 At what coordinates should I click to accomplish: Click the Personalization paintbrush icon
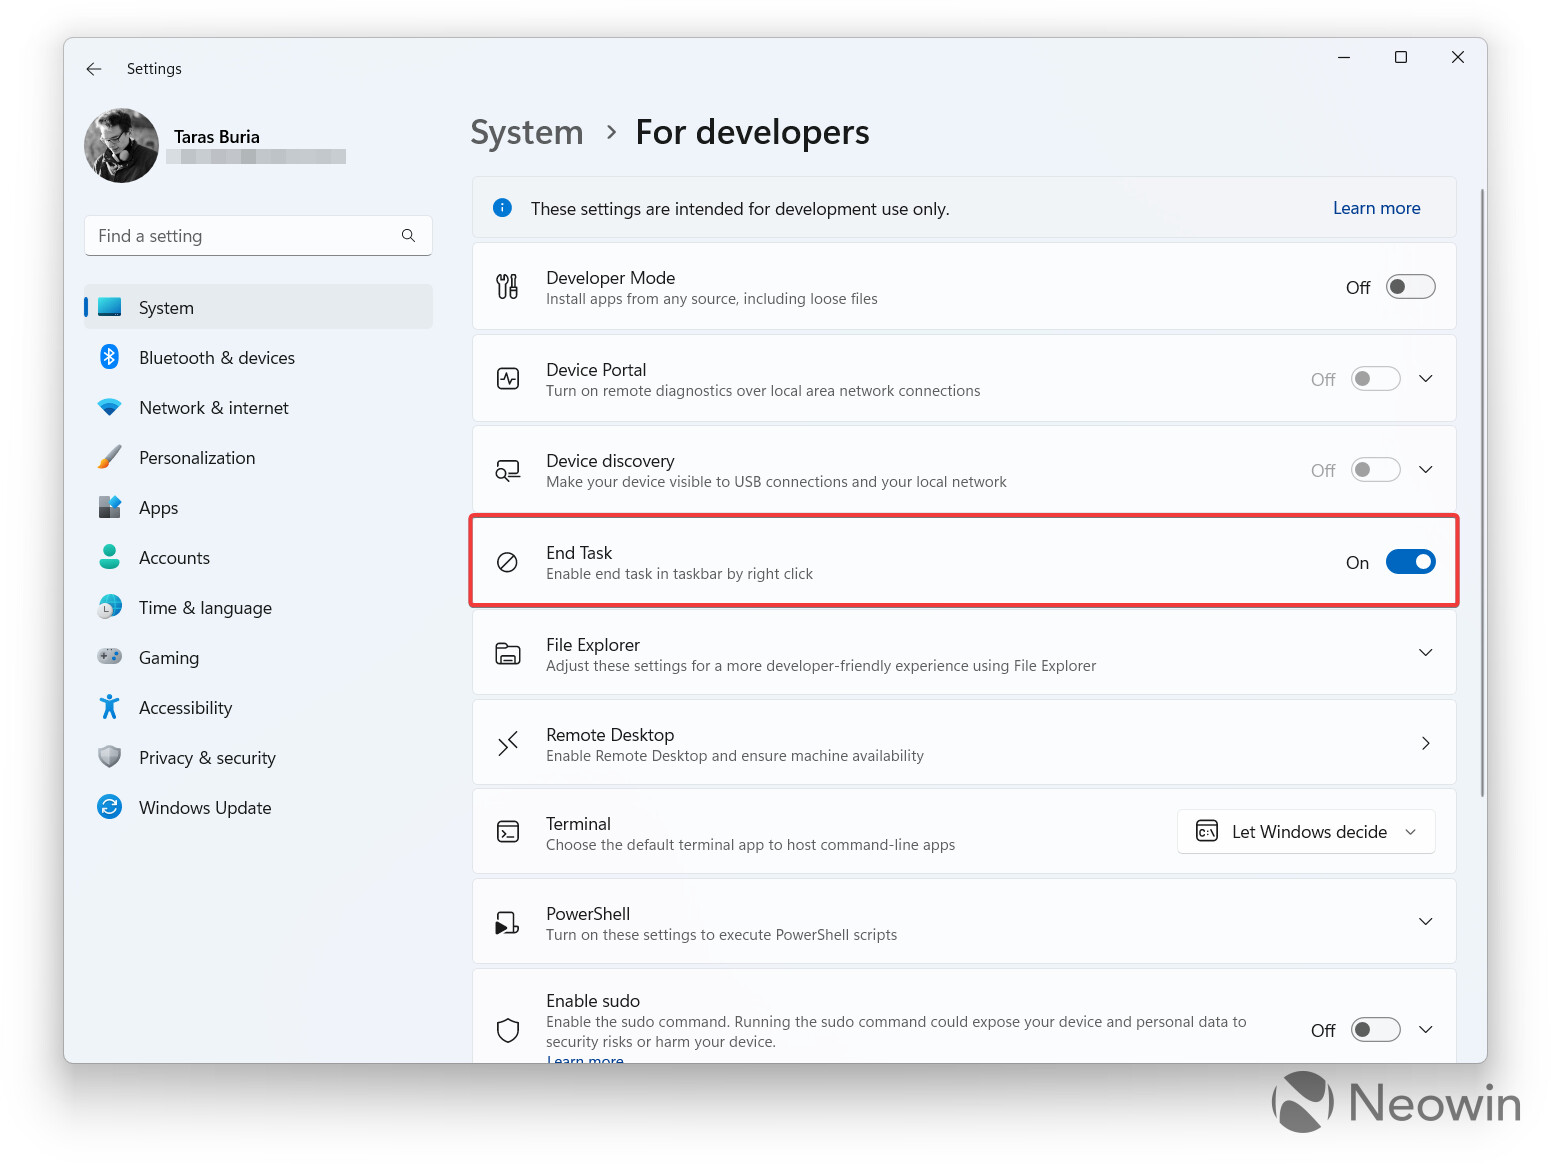pos(110,457)
